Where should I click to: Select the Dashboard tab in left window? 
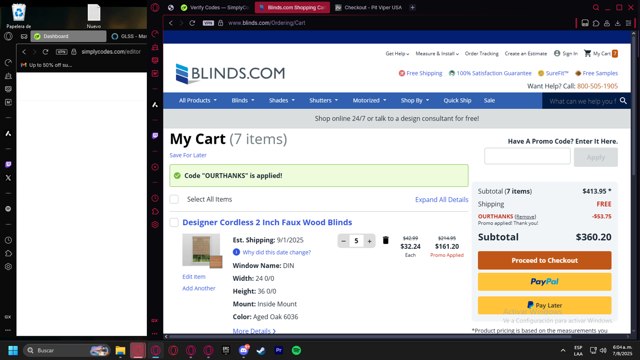(69, 36)
